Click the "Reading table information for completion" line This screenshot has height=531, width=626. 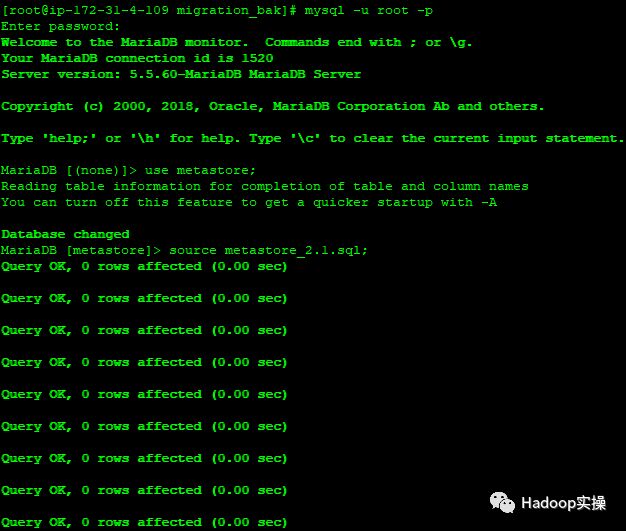click(265, 186)
